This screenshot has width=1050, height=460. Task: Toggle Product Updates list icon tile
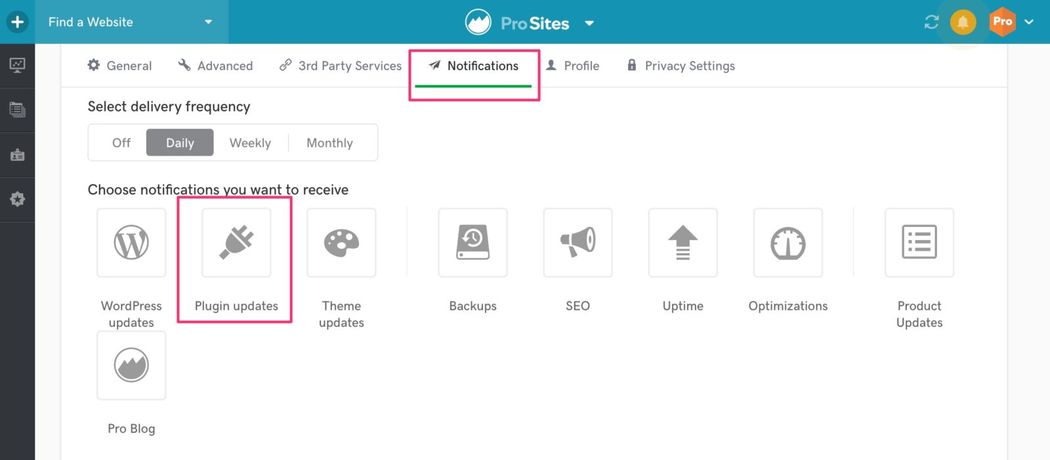click(919, 242)
